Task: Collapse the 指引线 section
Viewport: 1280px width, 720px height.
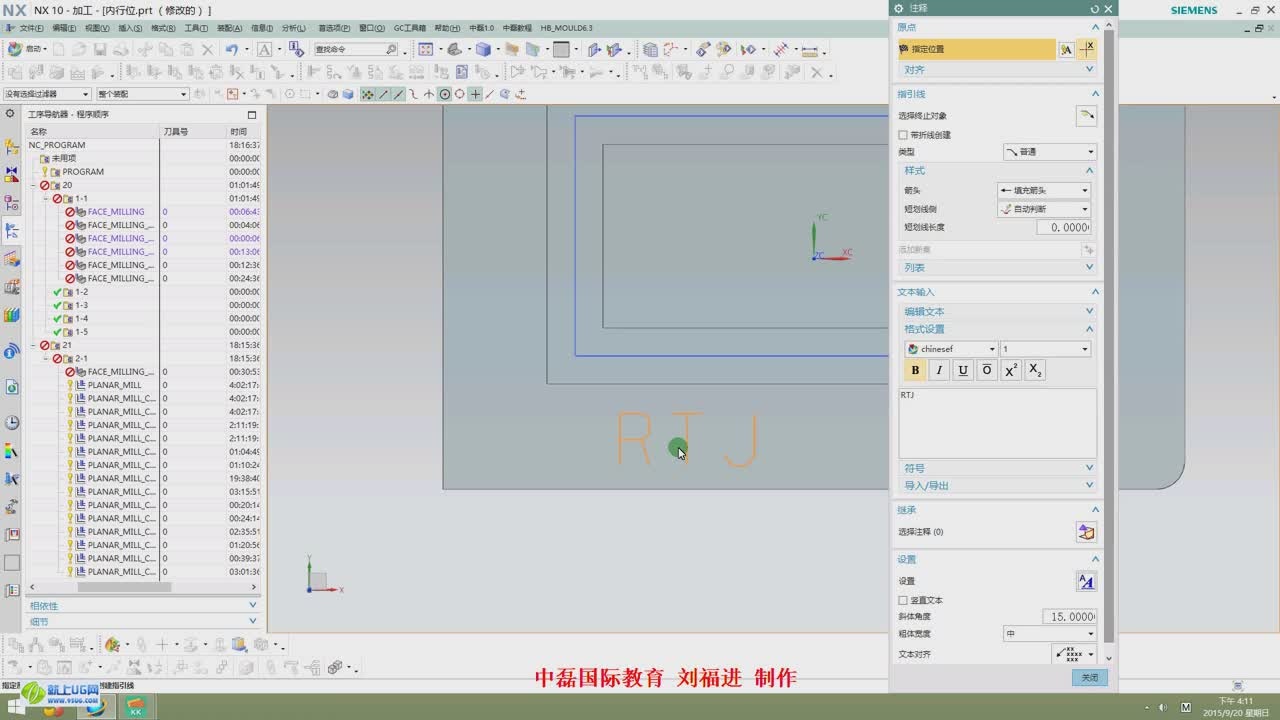Action: (1095, 94)
